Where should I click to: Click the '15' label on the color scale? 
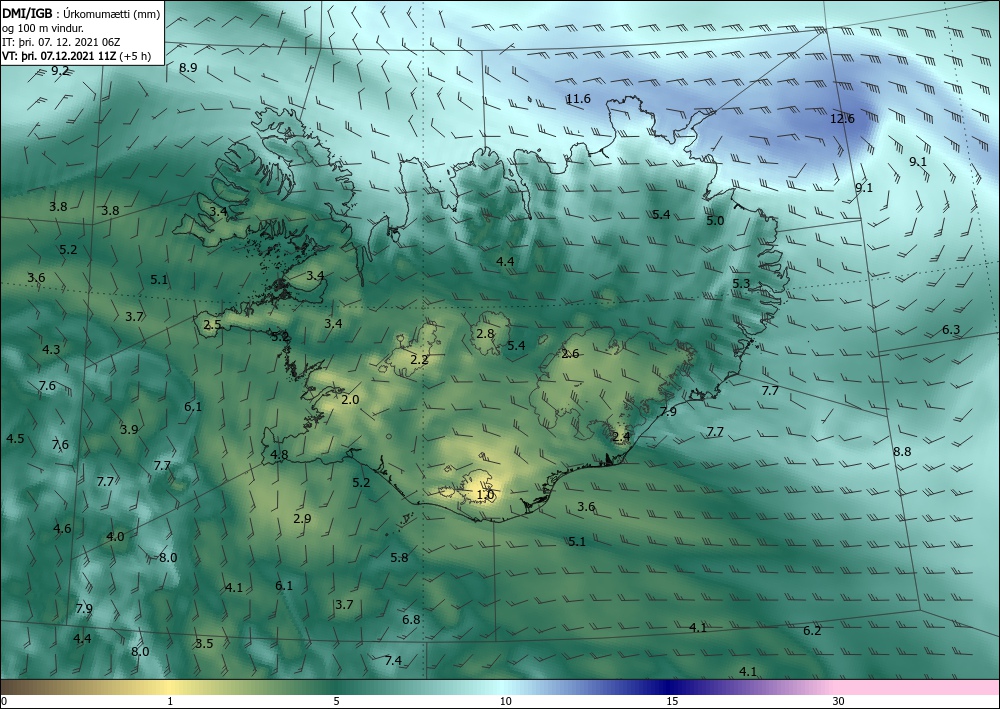[x=672, y=702]
